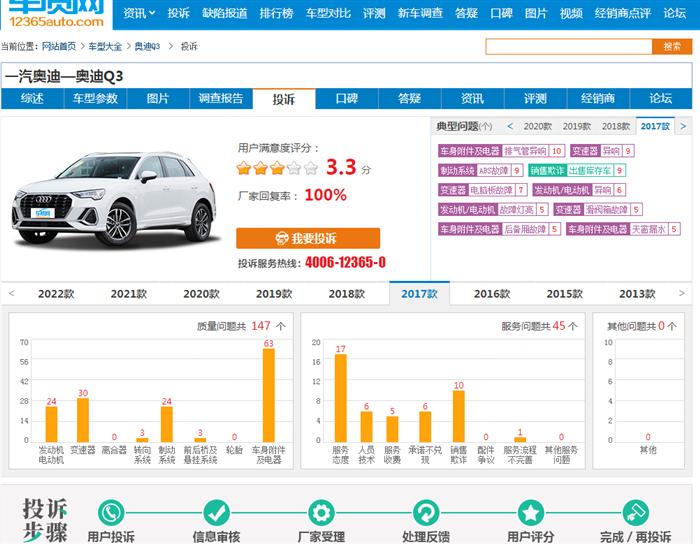
Task: Click the orange 我要投诉 button
Action: 308,238
